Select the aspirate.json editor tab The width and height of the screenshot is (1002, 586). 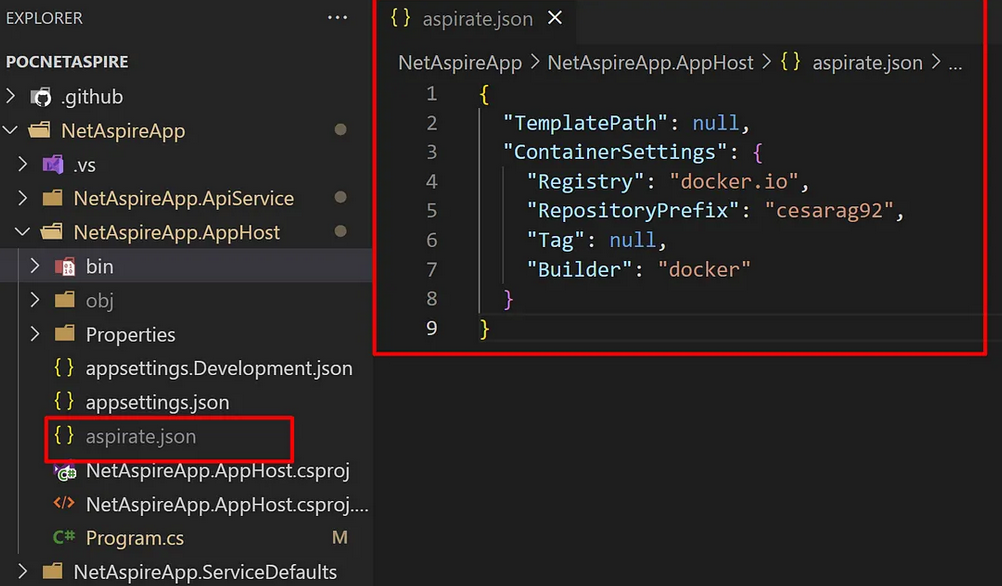coord(477,19)
